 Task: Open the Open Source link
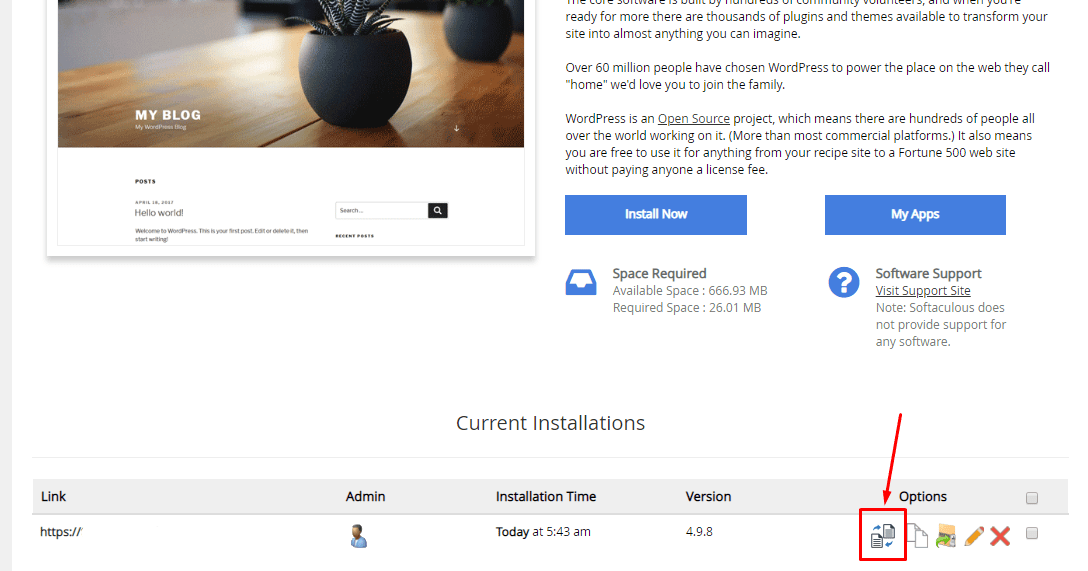click(693, 119)
